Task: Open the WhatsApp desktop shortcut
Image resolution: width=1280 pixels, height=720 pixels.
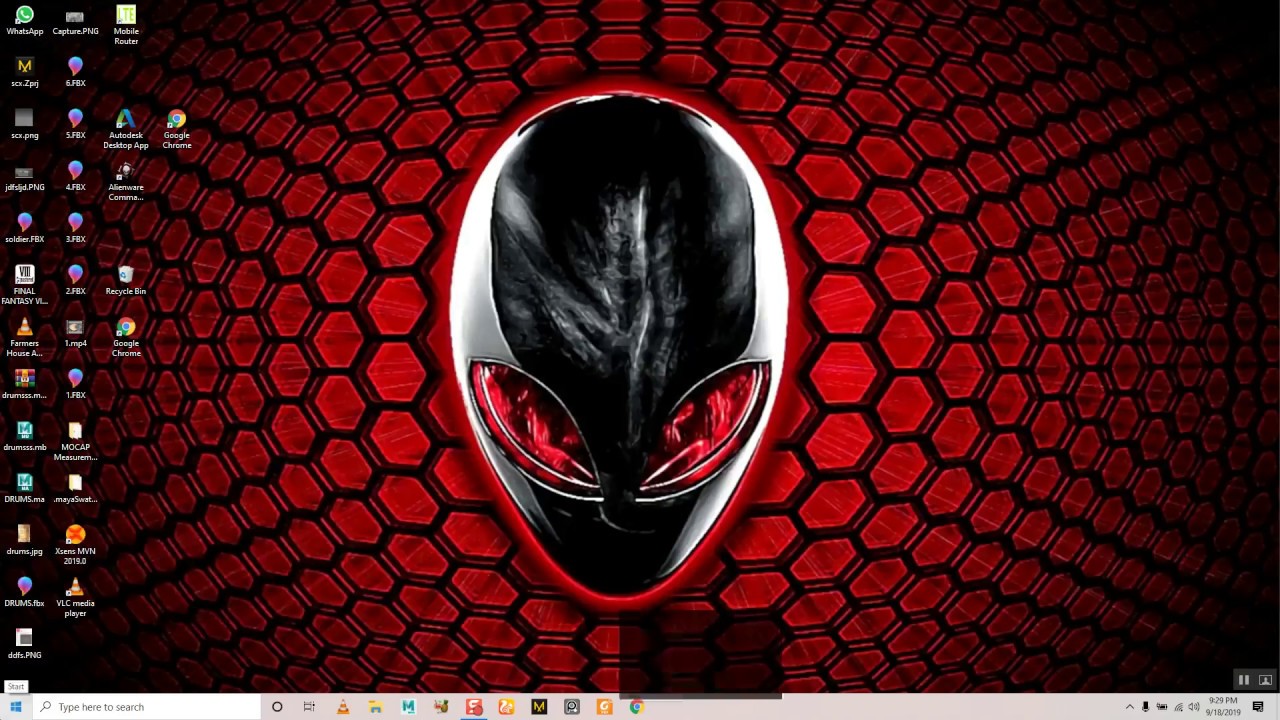Action: pos(25,21)
